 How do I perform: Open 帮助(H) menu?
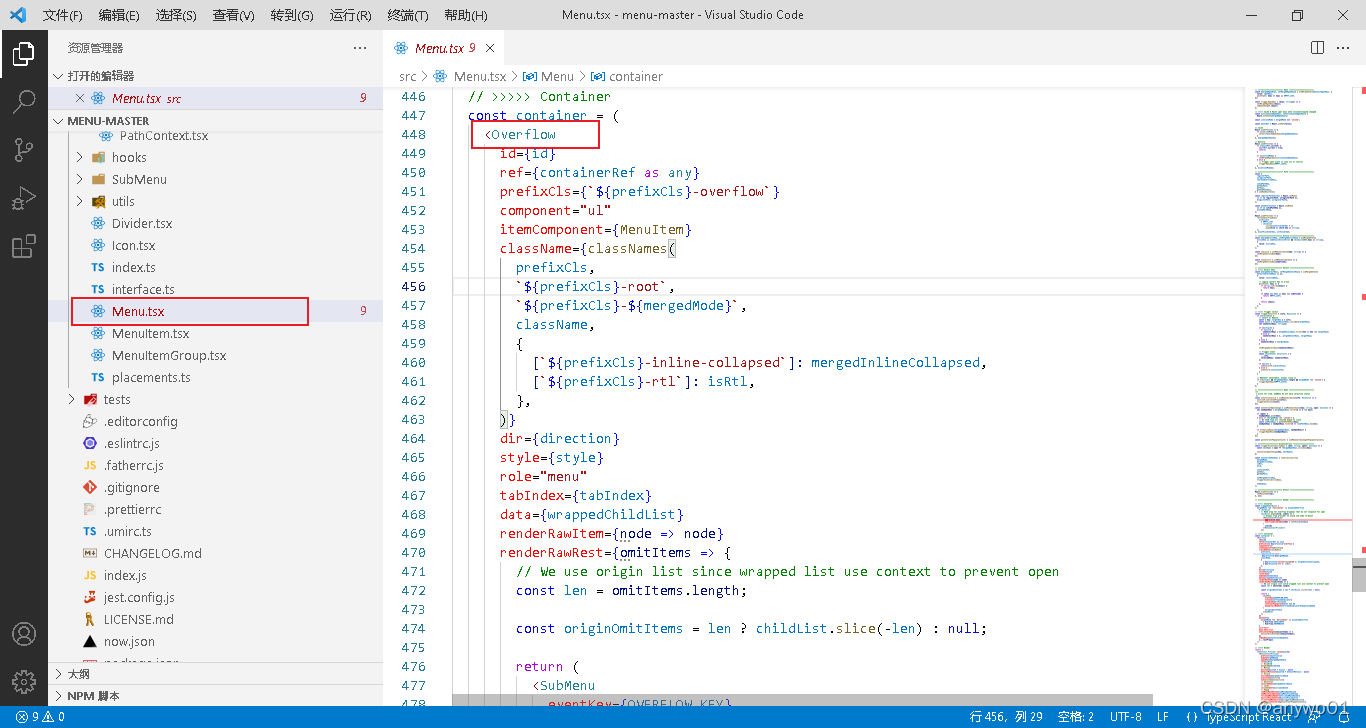[x=466, y=15]
